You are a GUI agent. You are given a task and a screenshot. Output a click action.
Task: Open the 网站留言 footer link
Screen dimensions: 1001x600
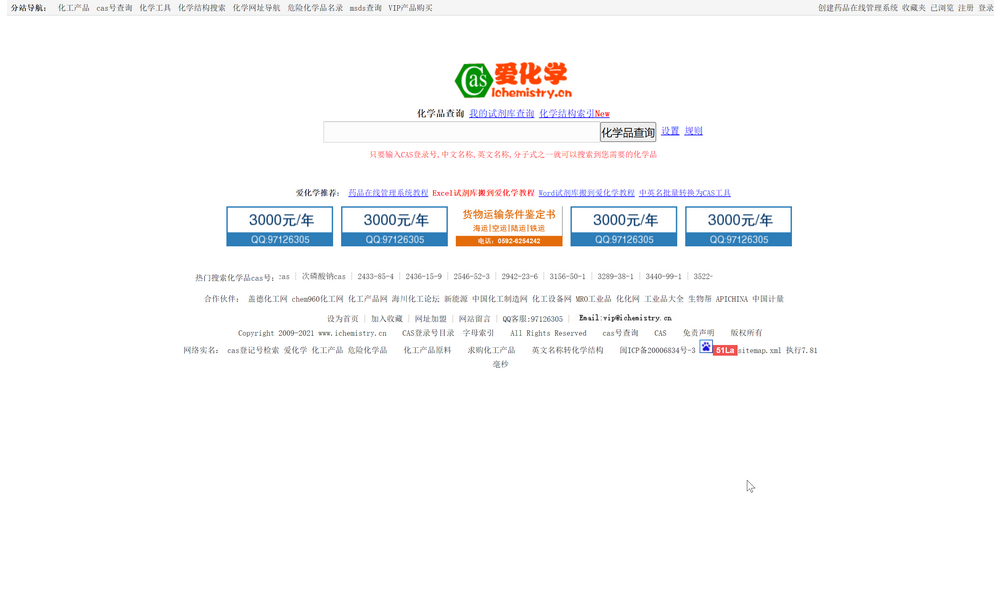474,319
